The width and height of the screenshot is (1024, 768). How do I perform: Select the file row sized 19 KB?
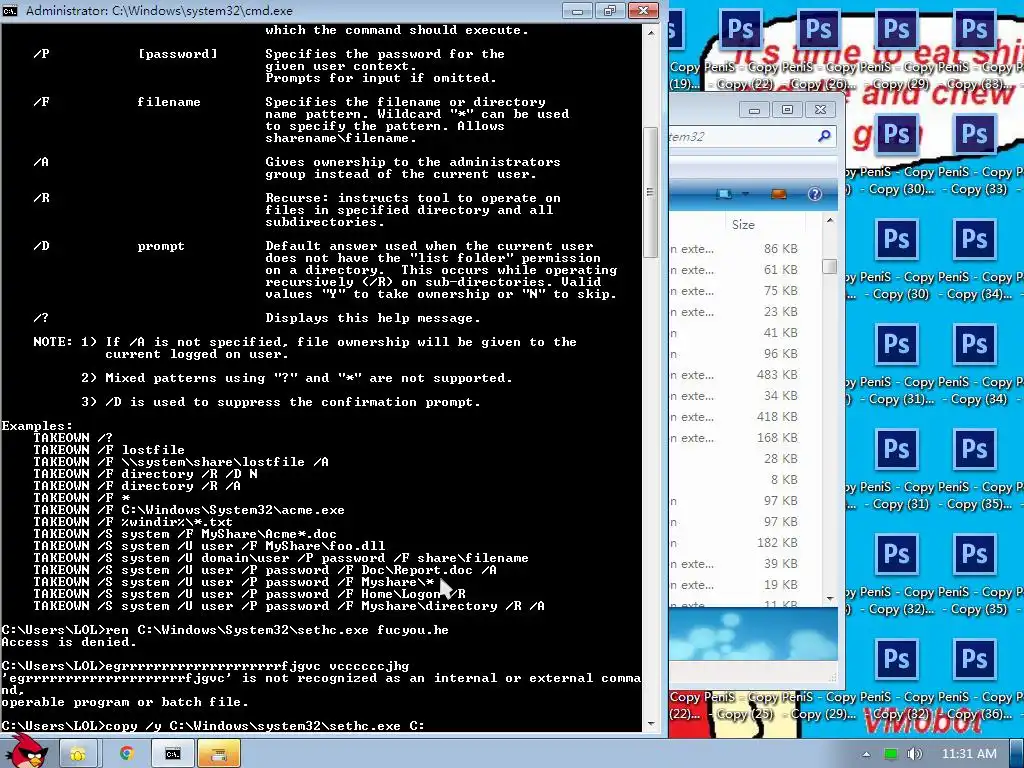point(736,584)
